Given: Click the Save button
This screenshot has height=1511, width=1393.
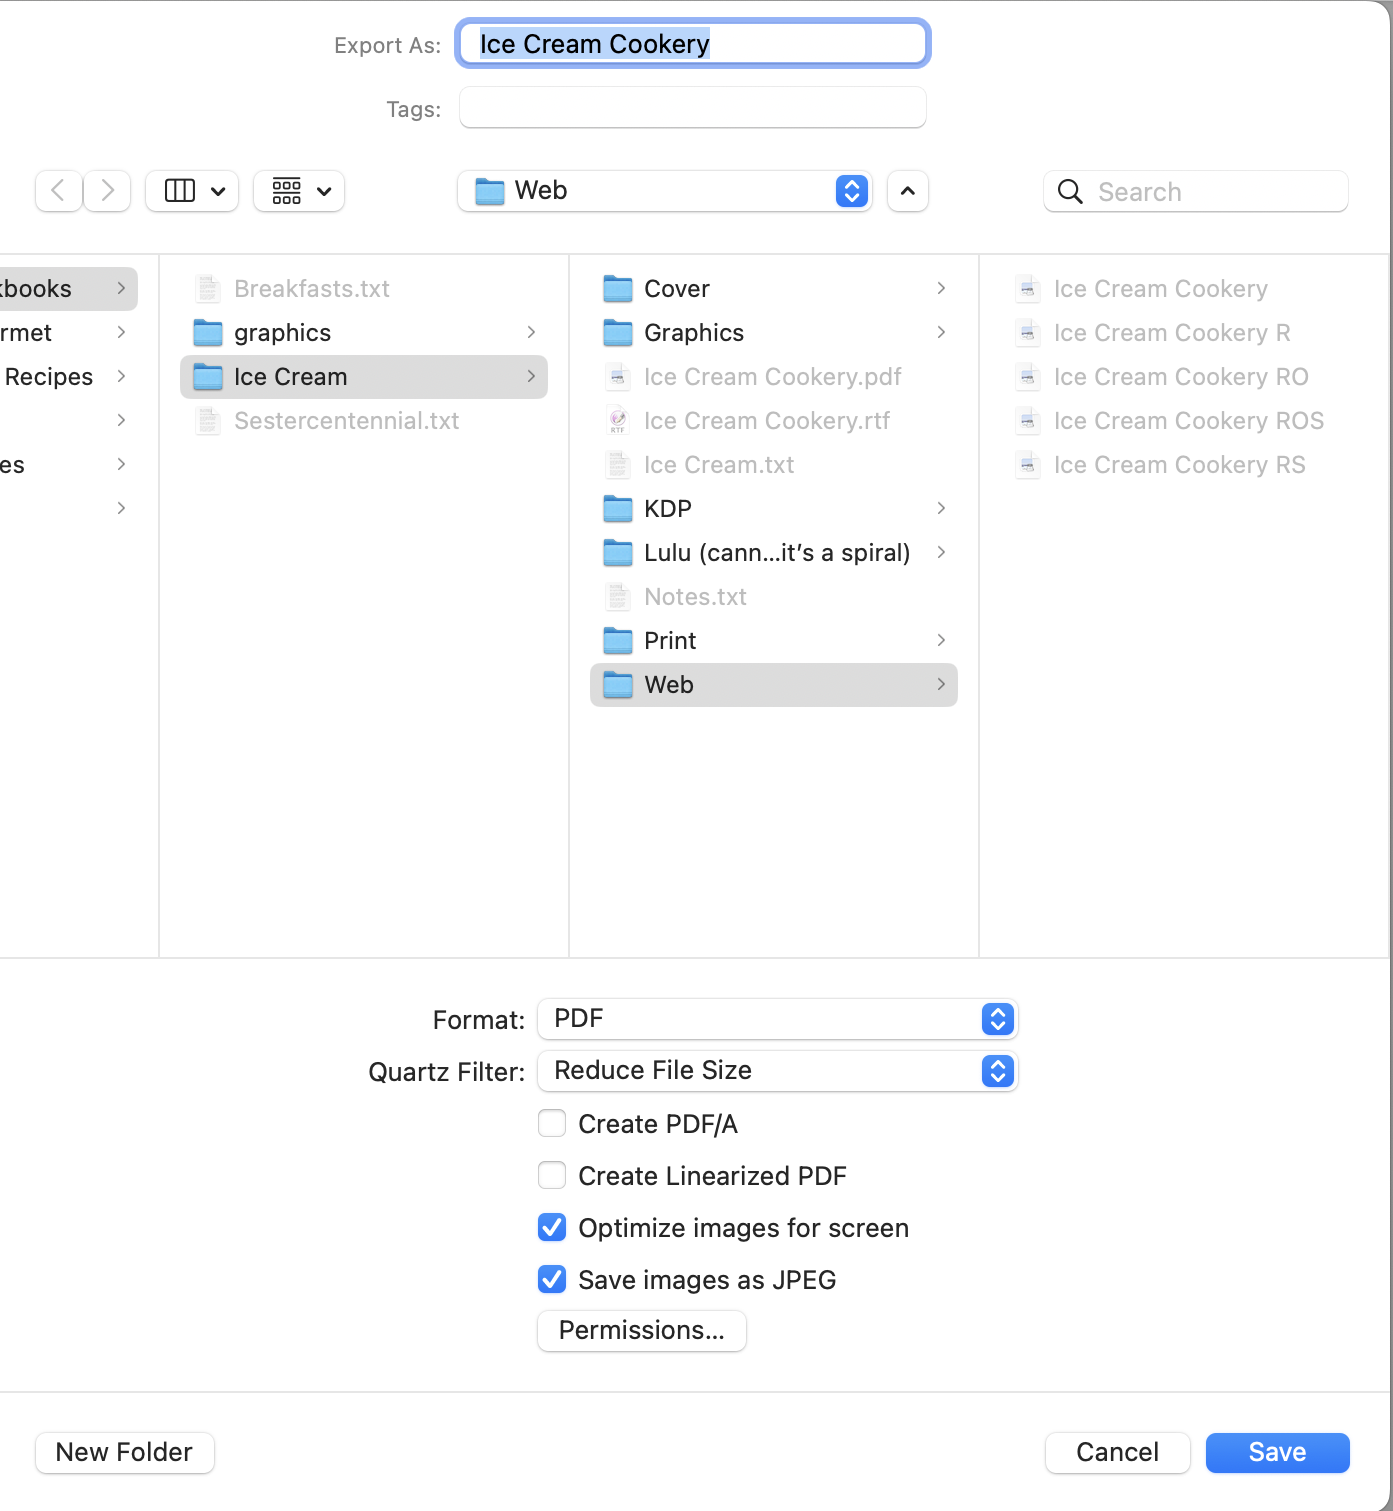Looking at the screenshot, I should (x=1277, y=1452).
